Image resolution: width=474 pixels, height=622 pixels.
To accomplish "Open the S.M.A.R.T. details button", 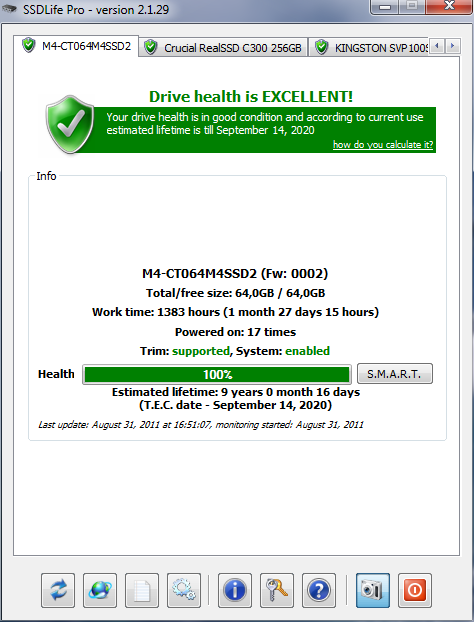I will (395, 374).
